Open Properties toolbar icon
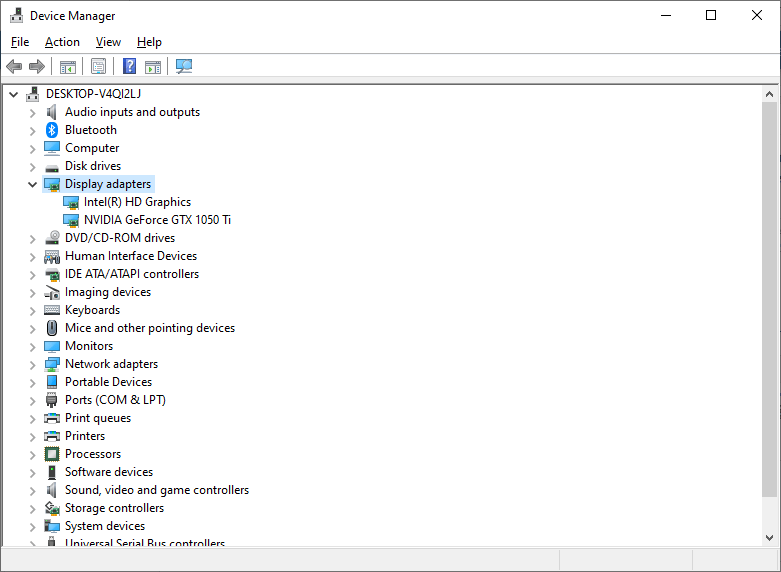The height and width of the screenshot is (572, 781). tap(98, 66)
